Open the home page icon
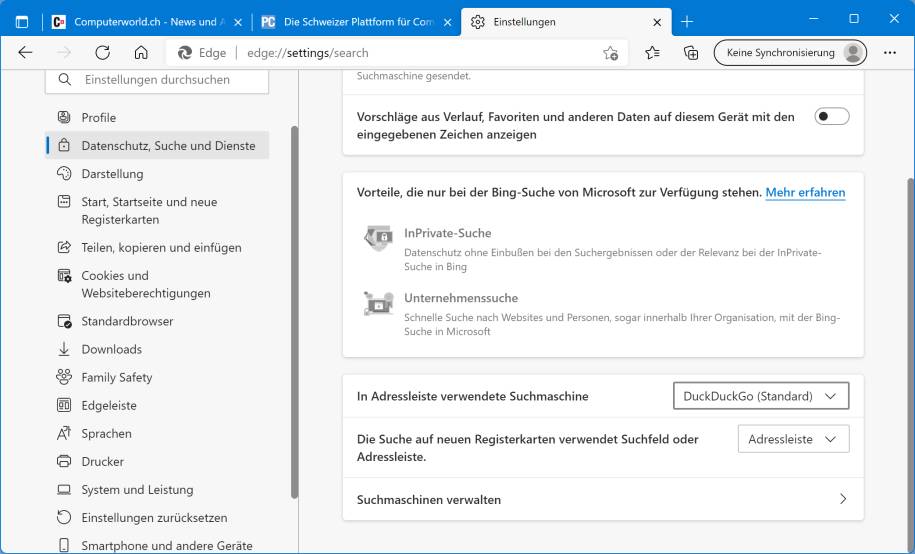 (141, 53)
